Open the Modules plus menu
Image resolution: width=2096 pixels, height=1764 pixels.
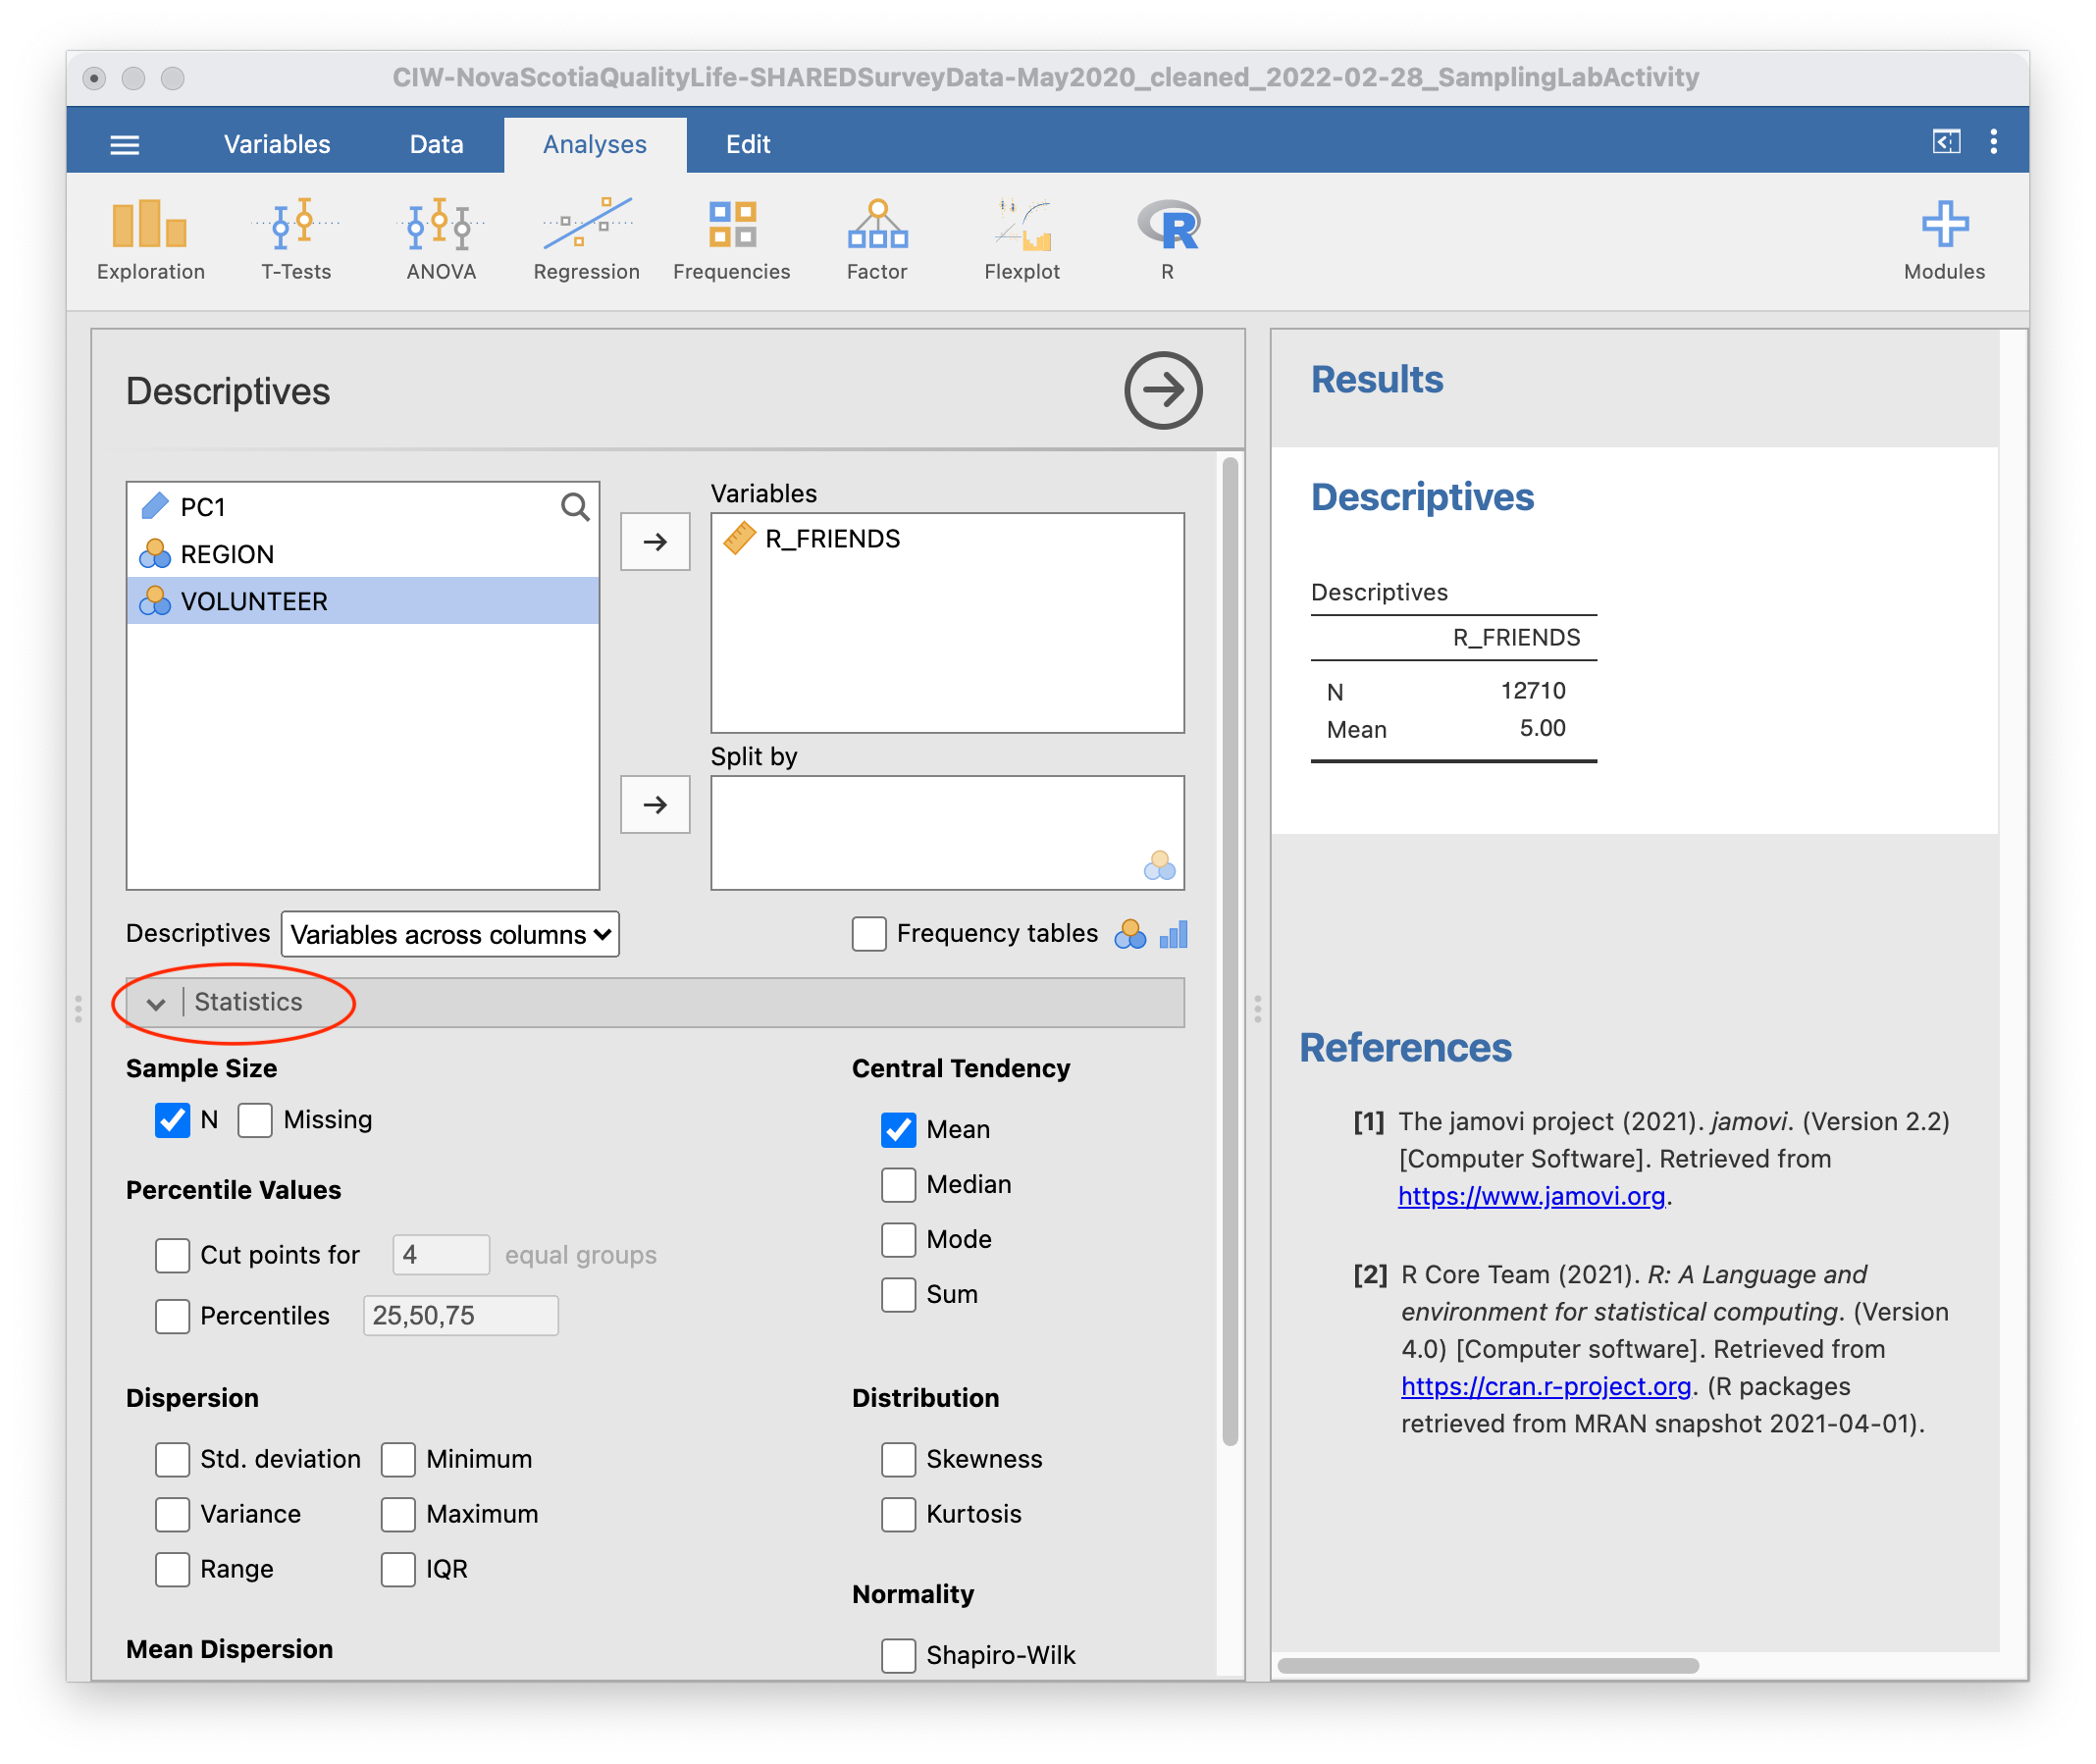[x=1944, y=240]
